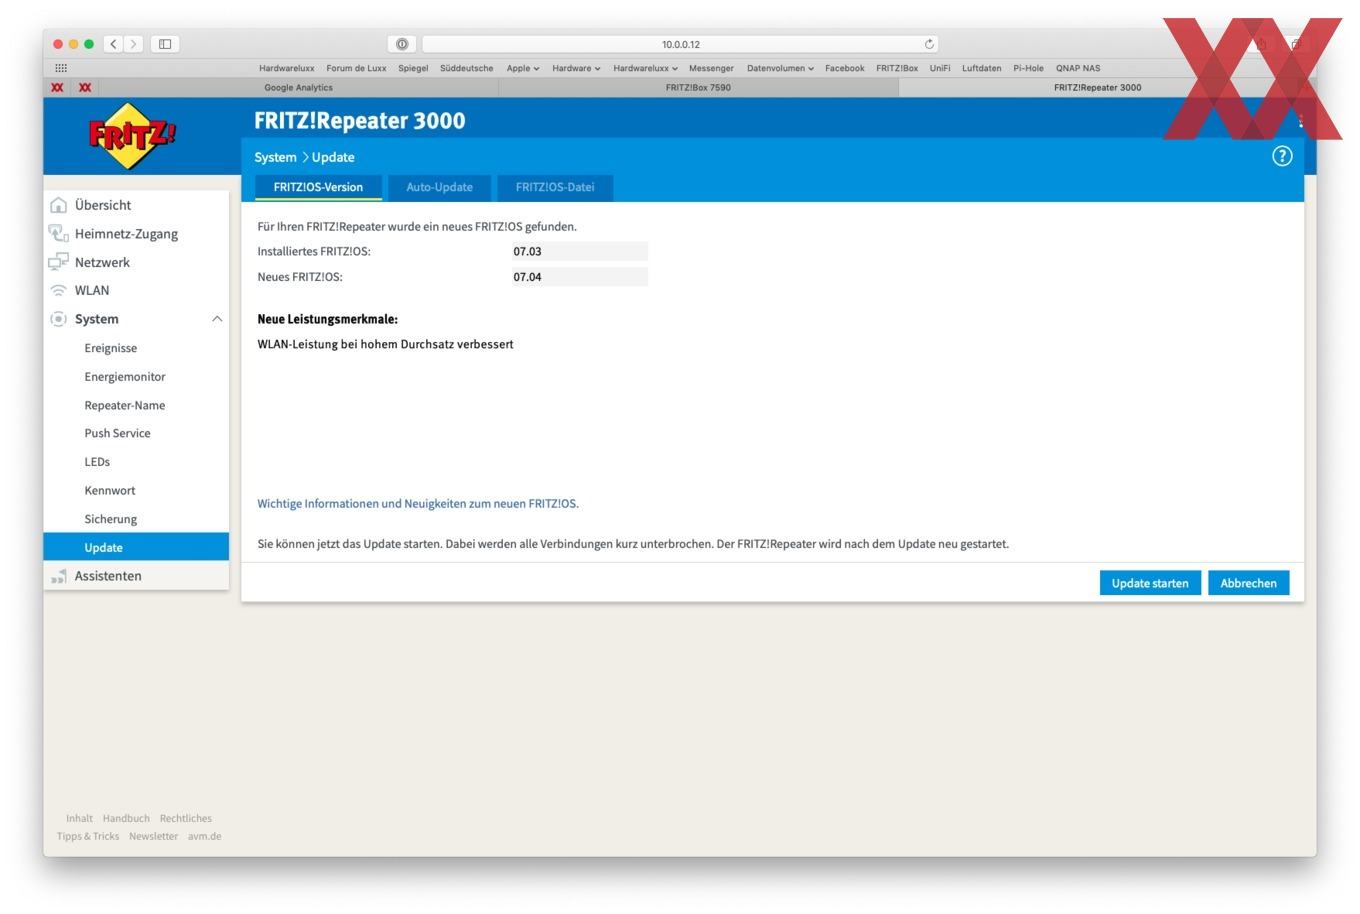Open Kennwort in the sidebar
1360x914 pixels.
click(x=110, y=490)
